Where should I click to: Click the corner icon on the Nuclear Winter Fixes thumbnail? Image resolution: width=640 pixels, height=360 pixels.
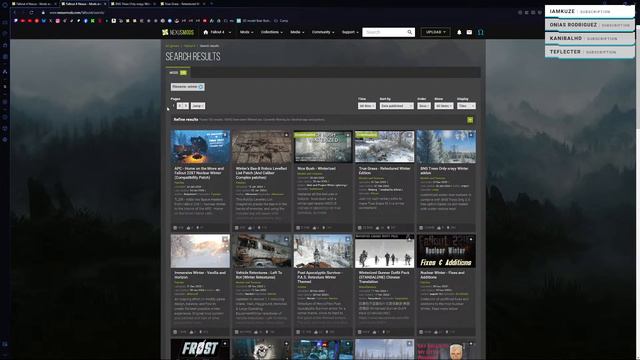click(471, 239)
